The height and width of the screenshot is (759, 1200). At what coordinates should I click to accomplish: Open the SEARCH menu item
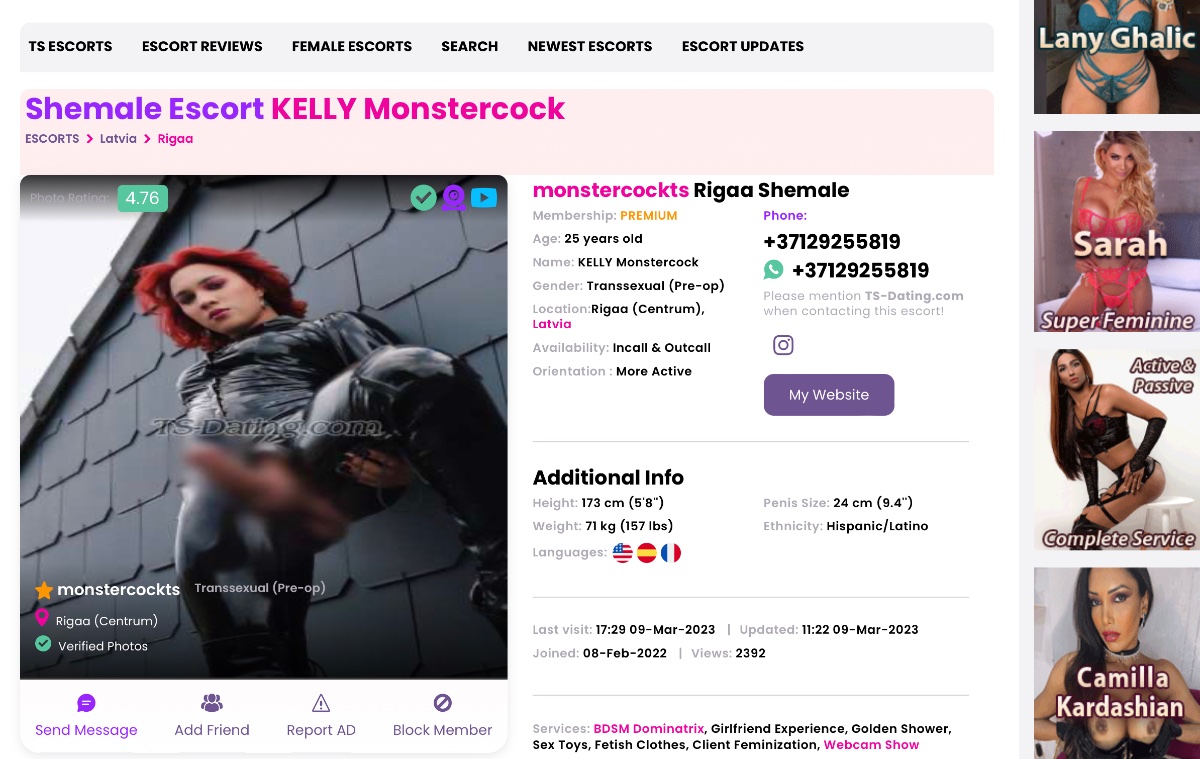tap(470, 46)
